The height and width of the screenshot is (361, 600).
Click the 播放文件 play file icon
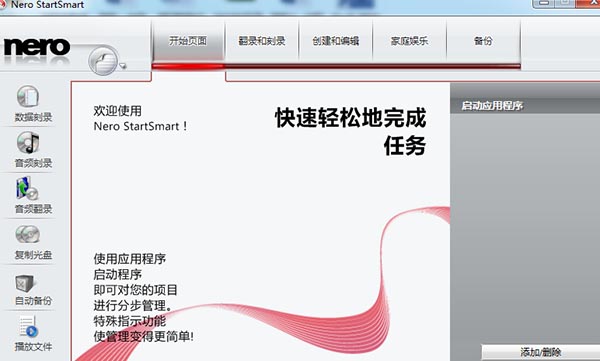point(29,327)
